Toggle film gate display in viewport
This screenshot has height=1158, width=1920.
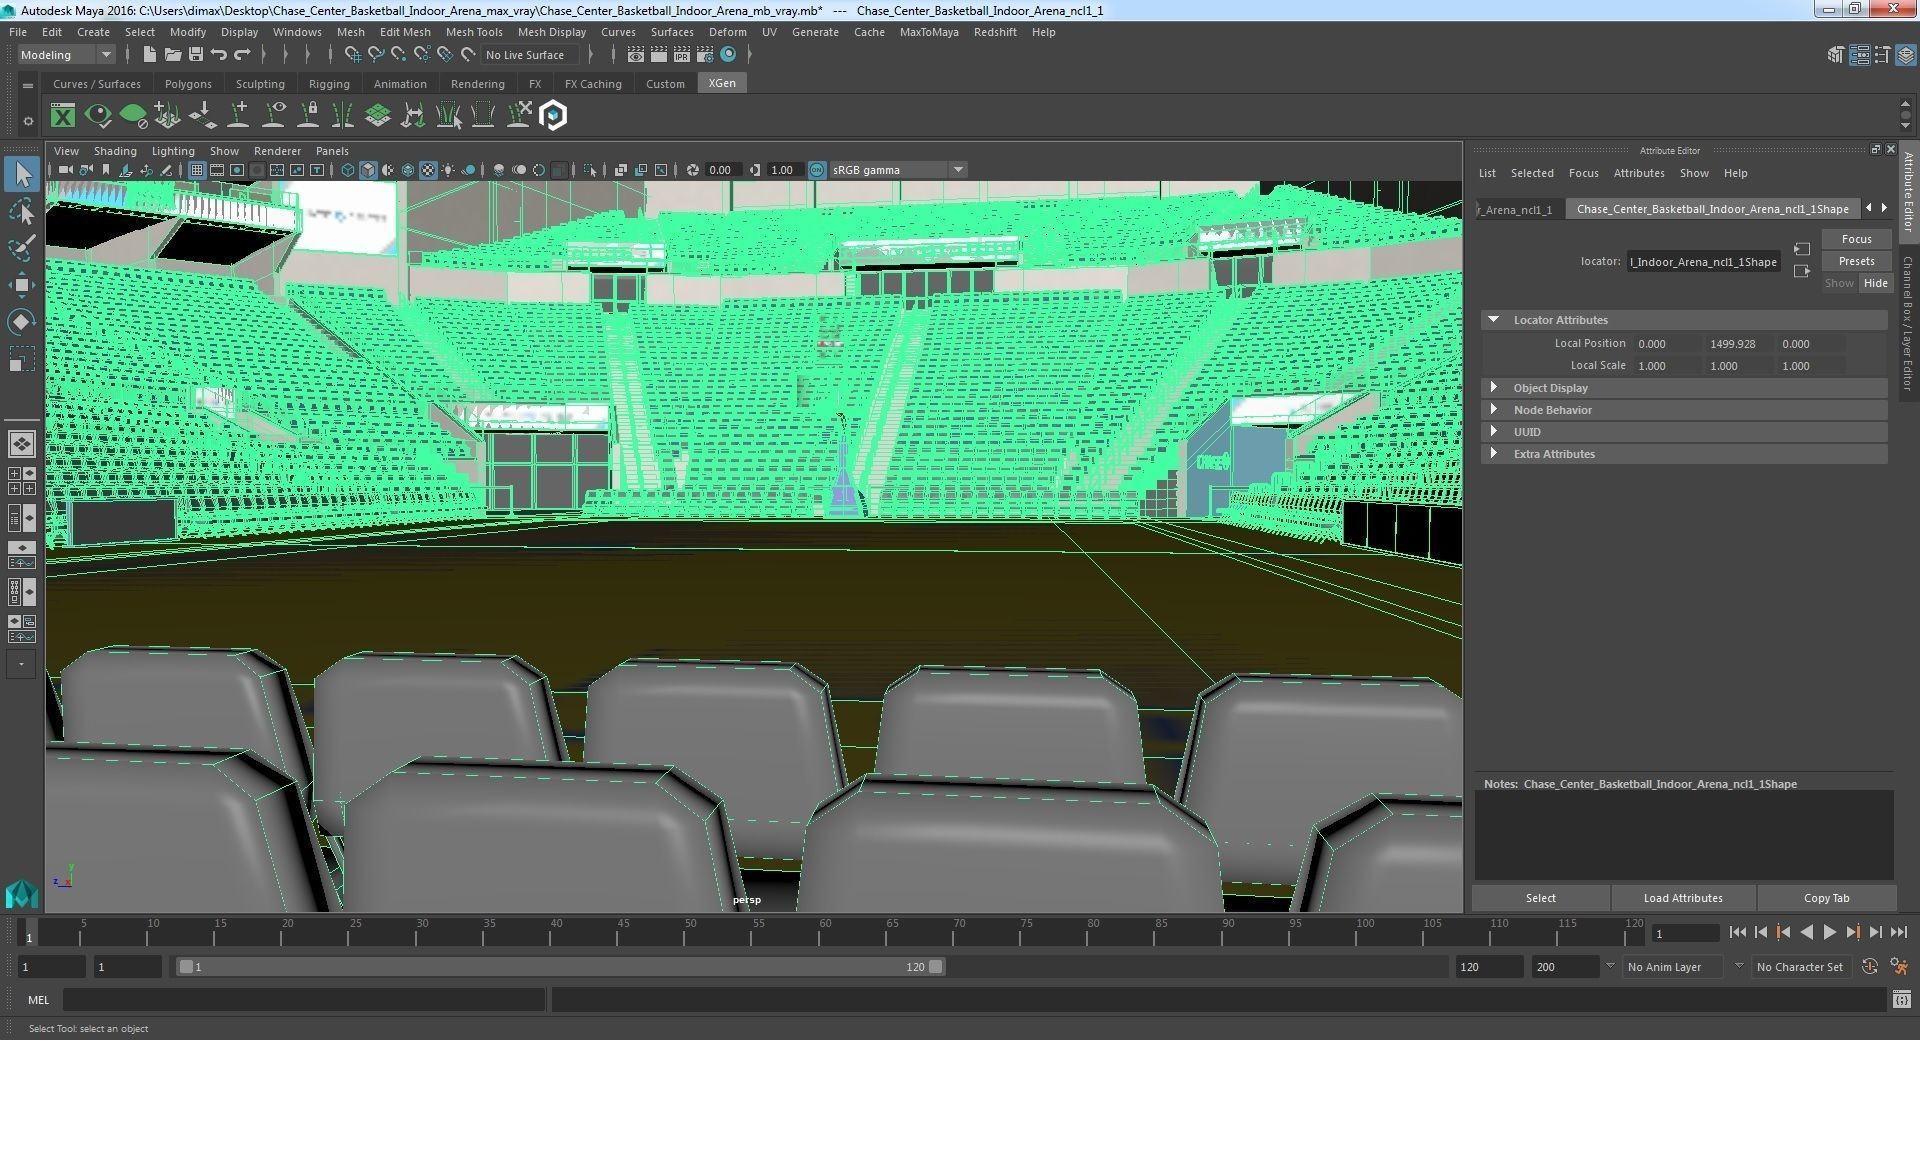[x=217, y=170]
